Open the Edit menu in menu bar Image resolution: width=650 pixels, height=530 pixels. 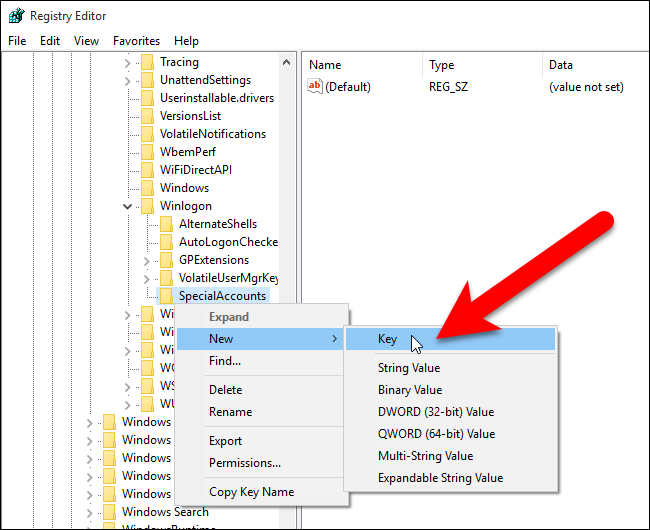click(x=50, y=41)
